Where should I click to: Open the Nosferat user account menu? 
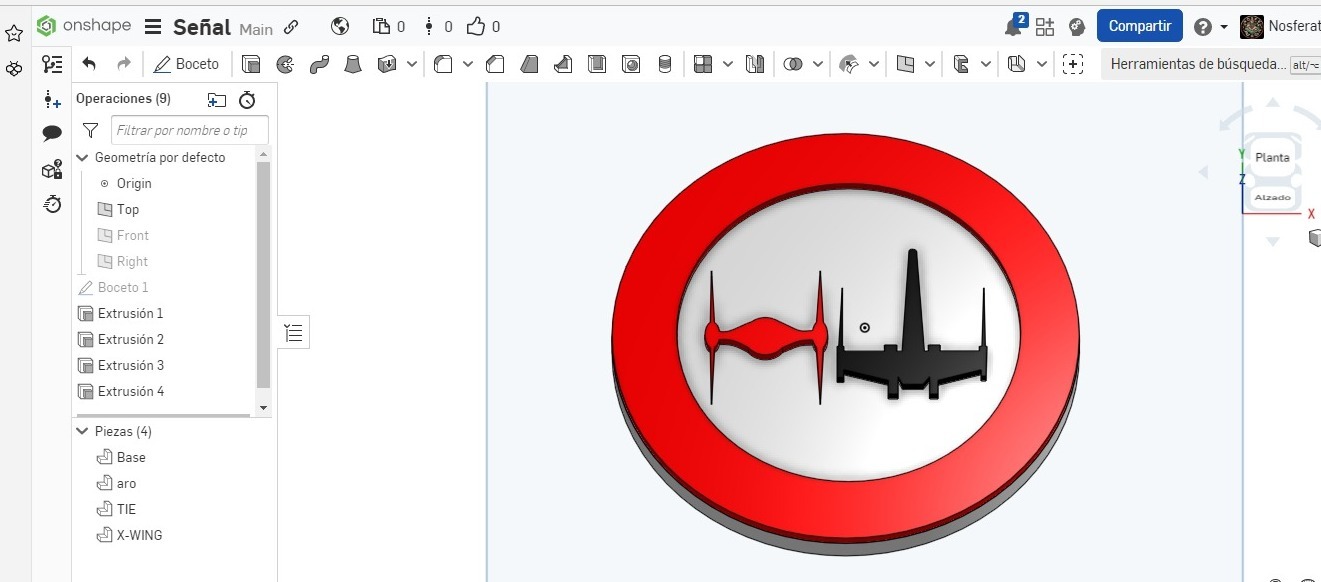(1280, 27)
